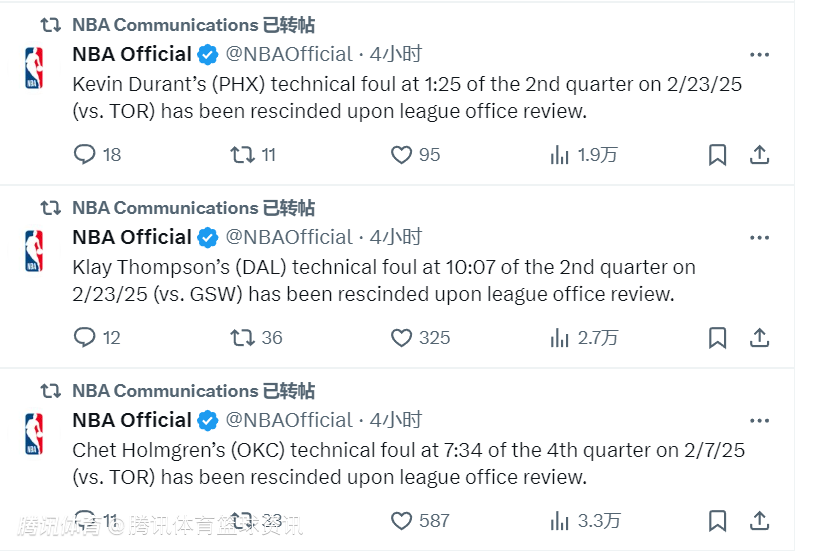This screenshot has height=551, width=830.
Task: Bookmark the Kevin Durant technical foul post
Action: (x=717, y=155)
